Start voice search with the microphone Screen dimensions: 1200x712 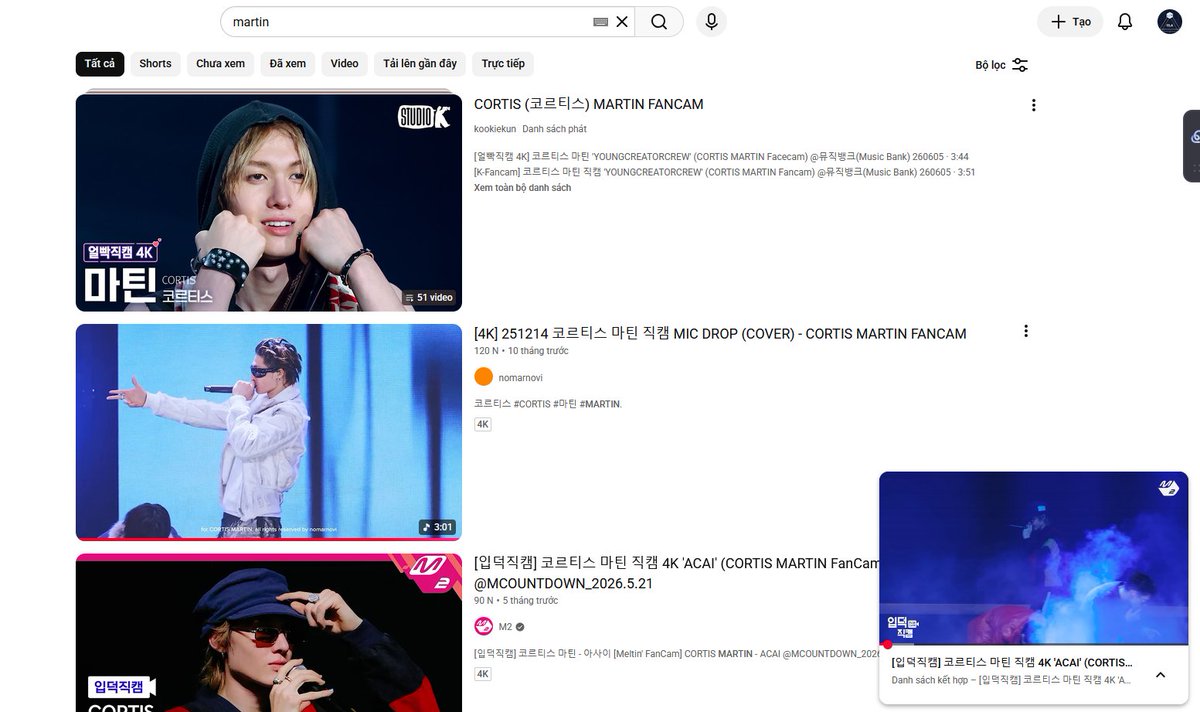pyautogui.click(x=711, y=22)
